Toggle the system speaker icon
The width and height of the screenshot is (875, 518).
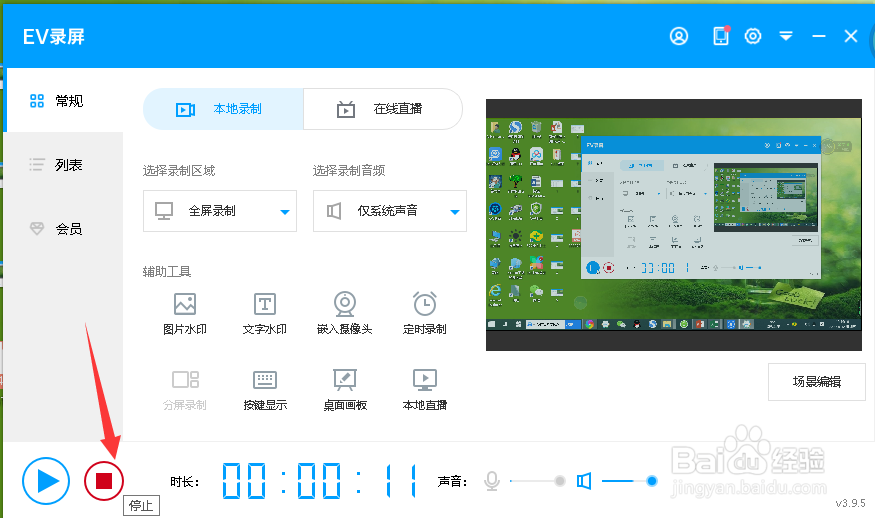click(x=584, y=481)
